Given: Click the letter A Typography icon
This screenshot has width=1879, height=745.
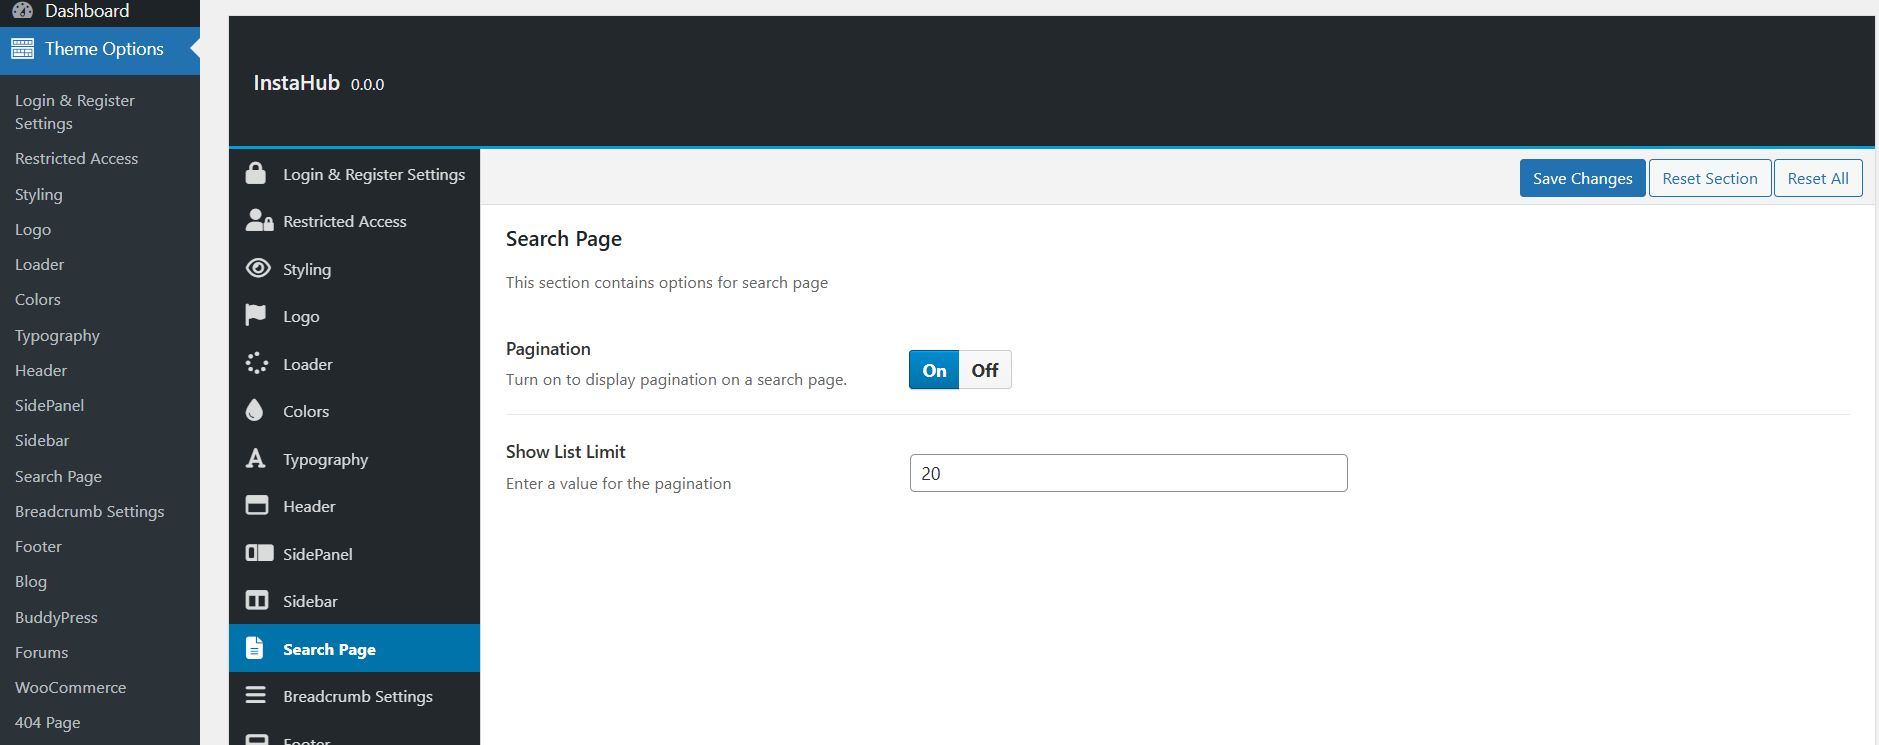Looking at the screenshot, I should coord(256,458).
